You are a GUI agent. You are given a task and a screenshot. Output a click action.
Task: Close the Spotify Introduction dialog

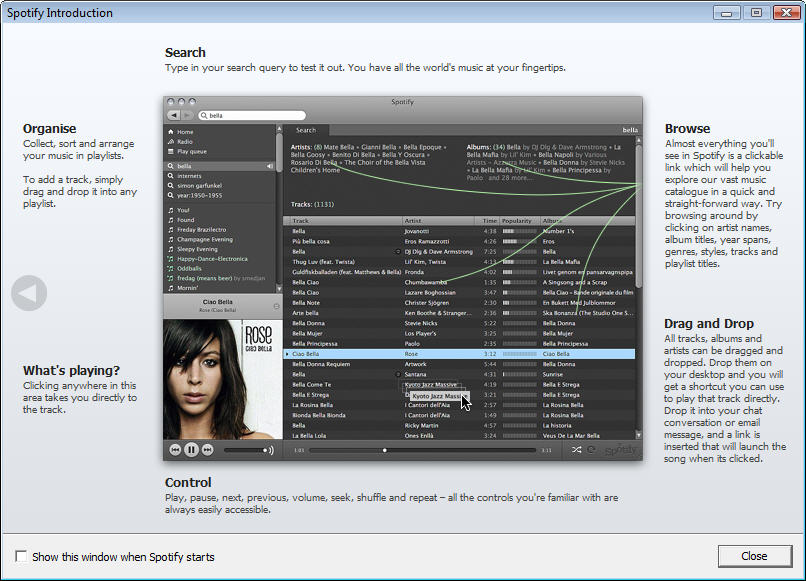[755, 556]
